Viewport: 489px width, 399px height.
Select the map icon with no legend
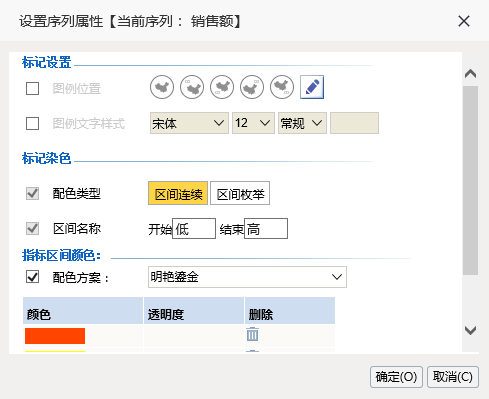click(162, 87)
